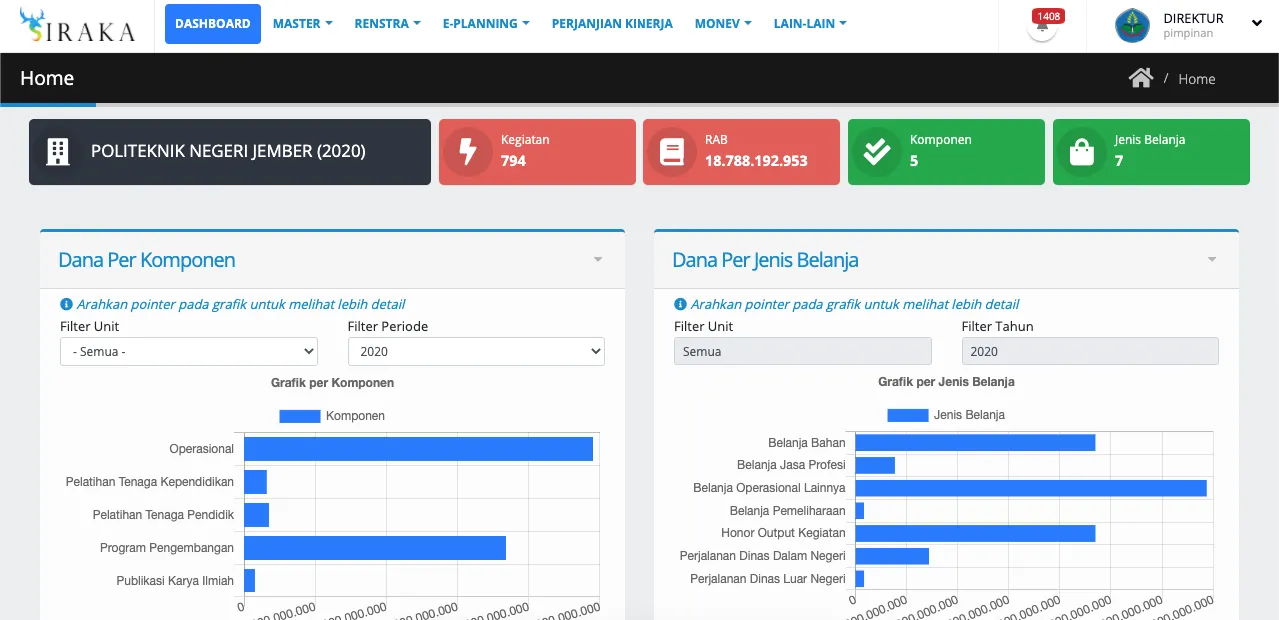The image size is (1279, 620).
Task: Open the LAIN-LAIN dropdown menu
Action: click(810, 24)
